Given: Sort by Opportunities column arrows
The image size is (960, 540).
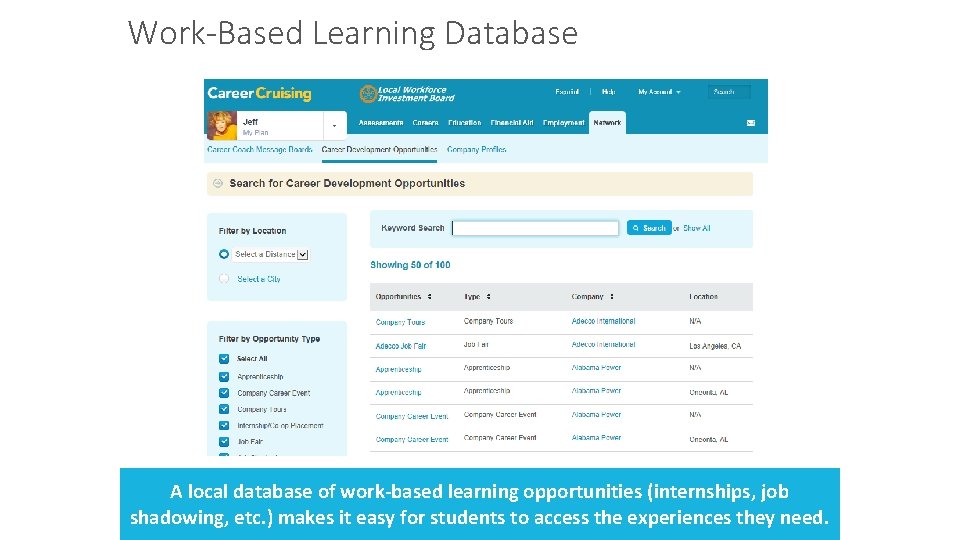Looking at the screenshot, I should coord(430,296).
